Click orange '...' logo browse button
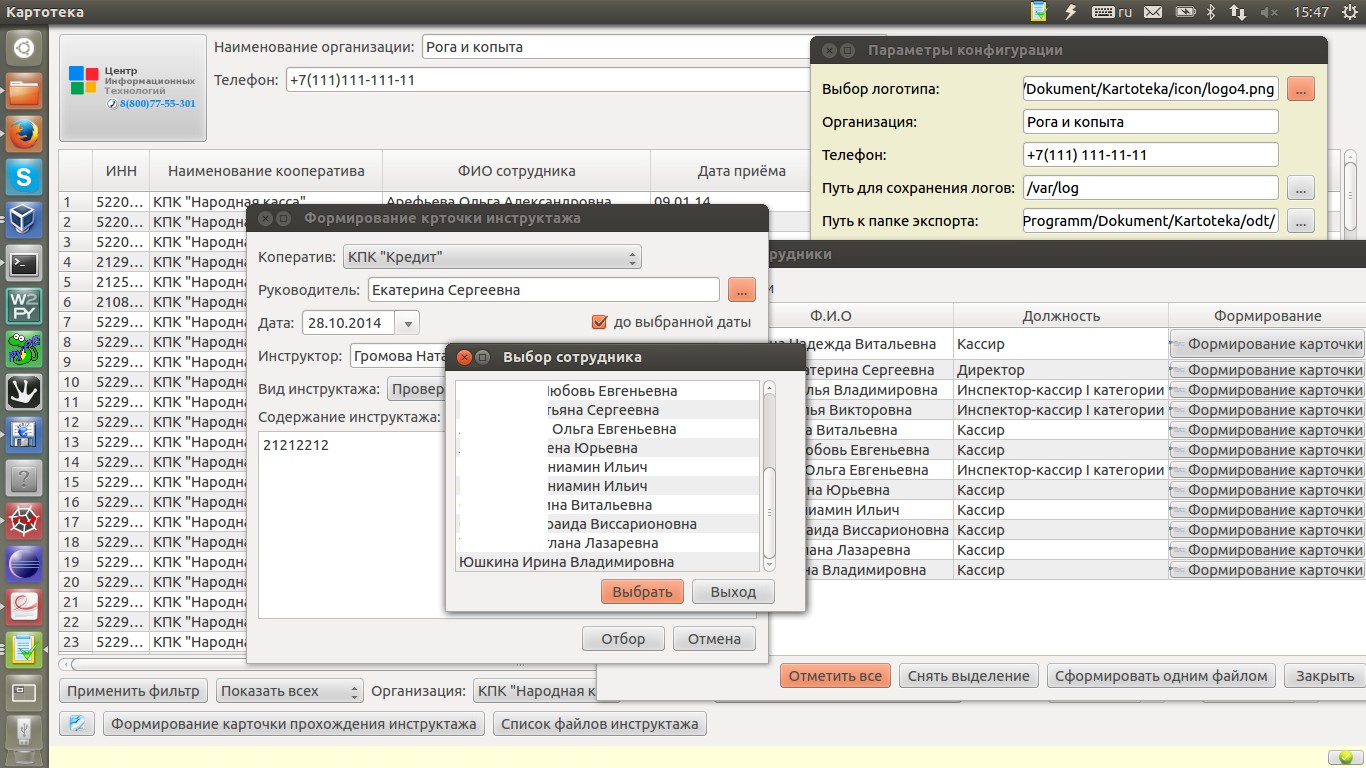 (x=1300, y=89)
